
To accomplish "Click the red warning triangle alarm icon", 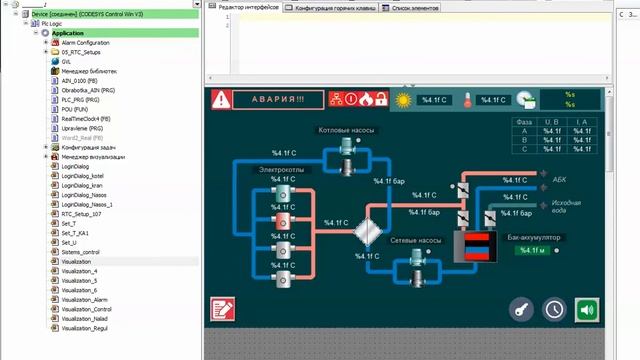I will [x=221, y=100].
